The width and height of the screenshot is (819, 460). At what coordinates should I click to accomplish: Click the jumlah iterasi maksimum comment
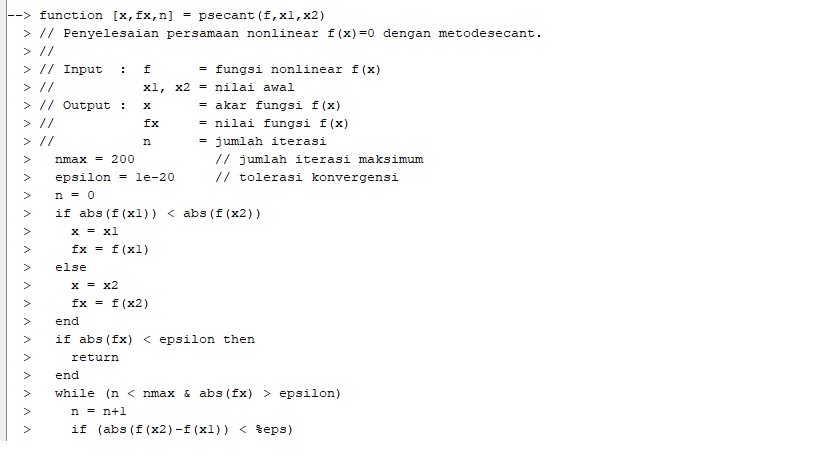tap(319, 159)
